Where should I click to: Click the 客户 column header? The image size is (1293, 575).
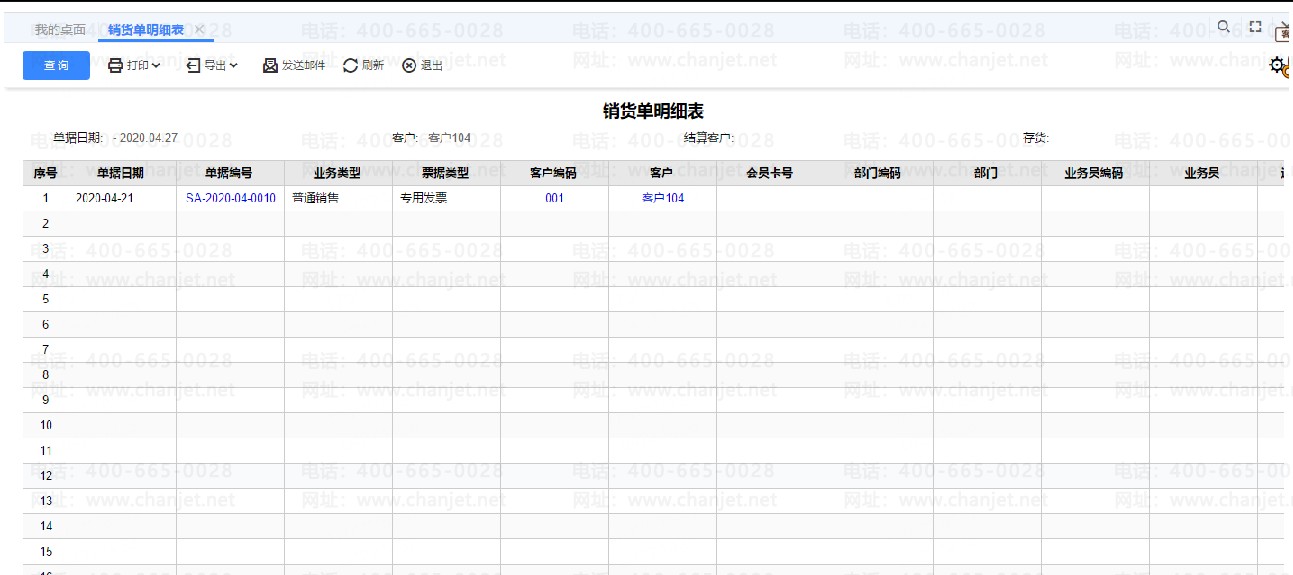pyautogui.click(x=661, y=173)
